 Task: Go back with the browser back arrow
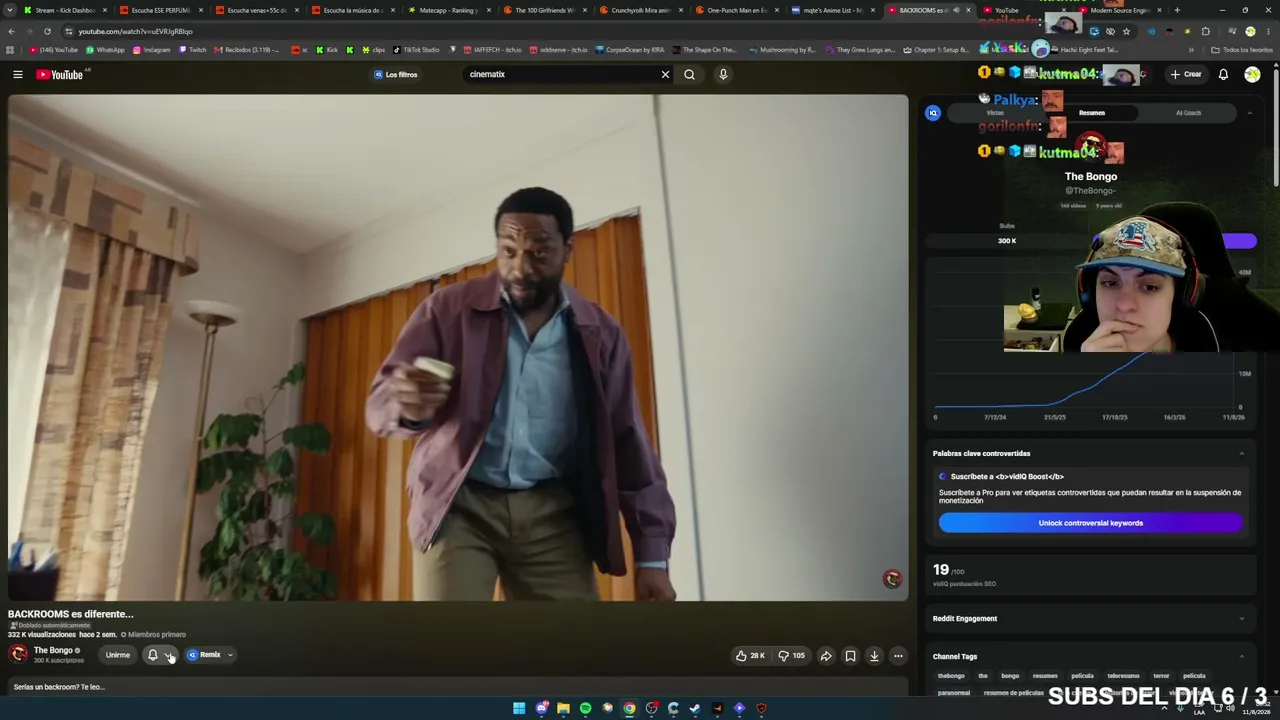(x=11, y=31)
